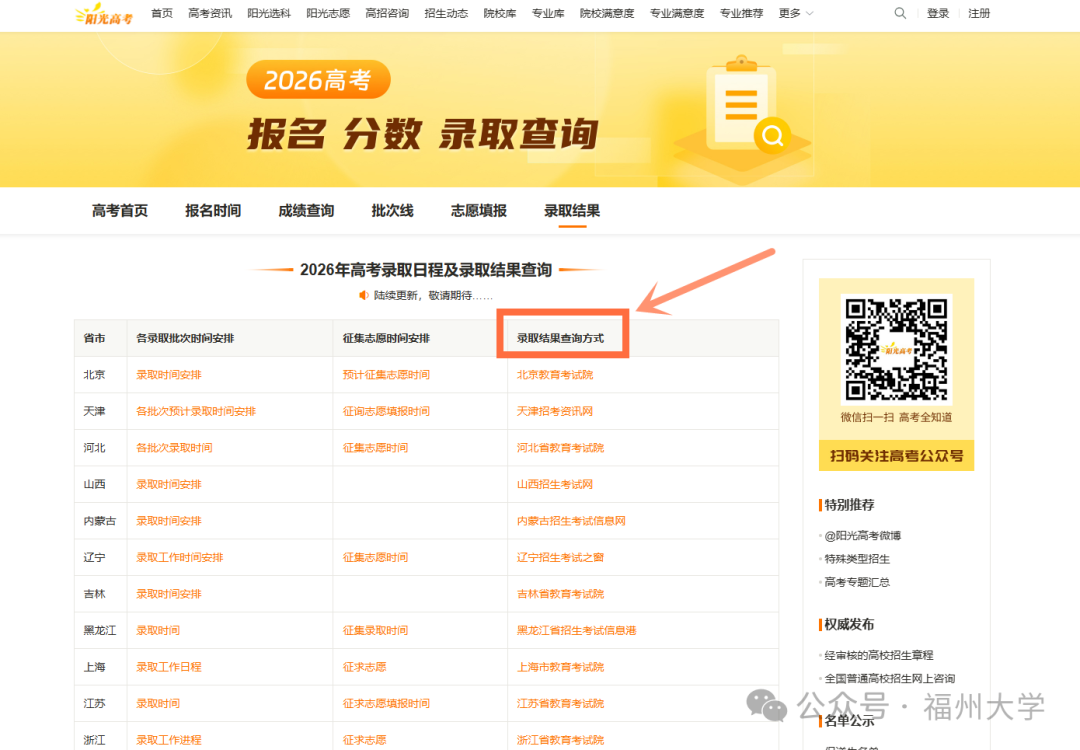
Task: Open 全国普通高校招生网上咨询 link
Action: [890, 678]
